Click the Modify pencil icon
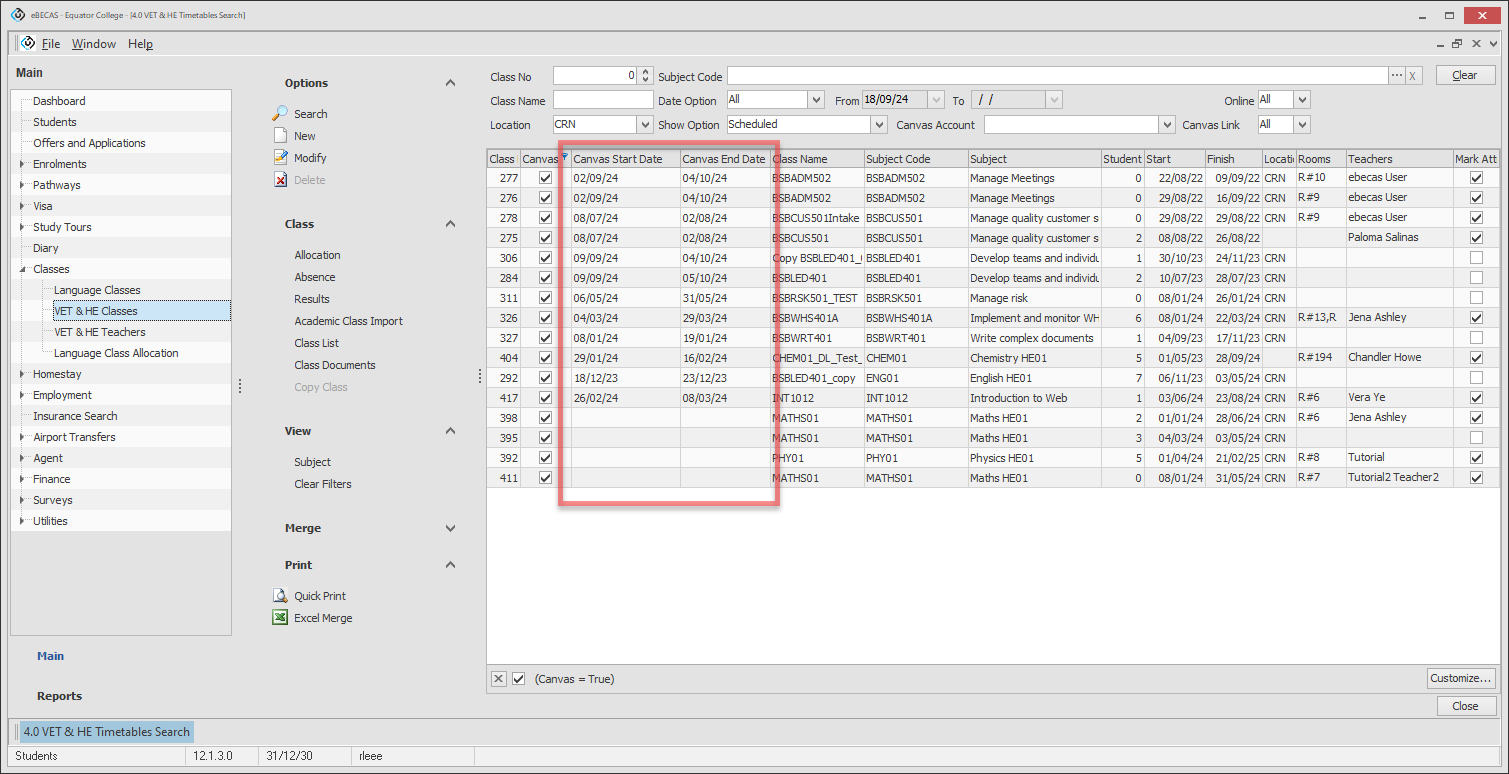The height and width of the screenshot is (774, 1509). click(x=281, y=158)
